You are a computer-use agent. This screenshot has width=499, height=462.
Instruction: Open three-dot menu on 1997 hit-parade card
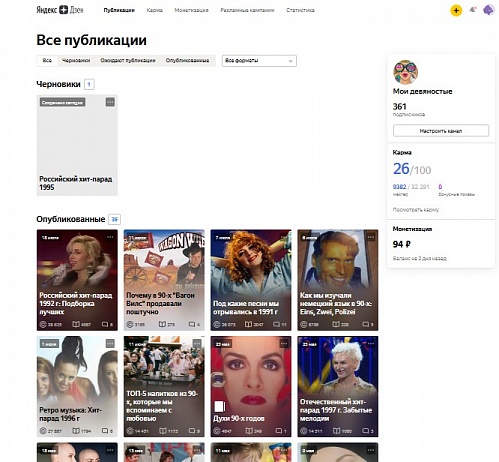371,343
